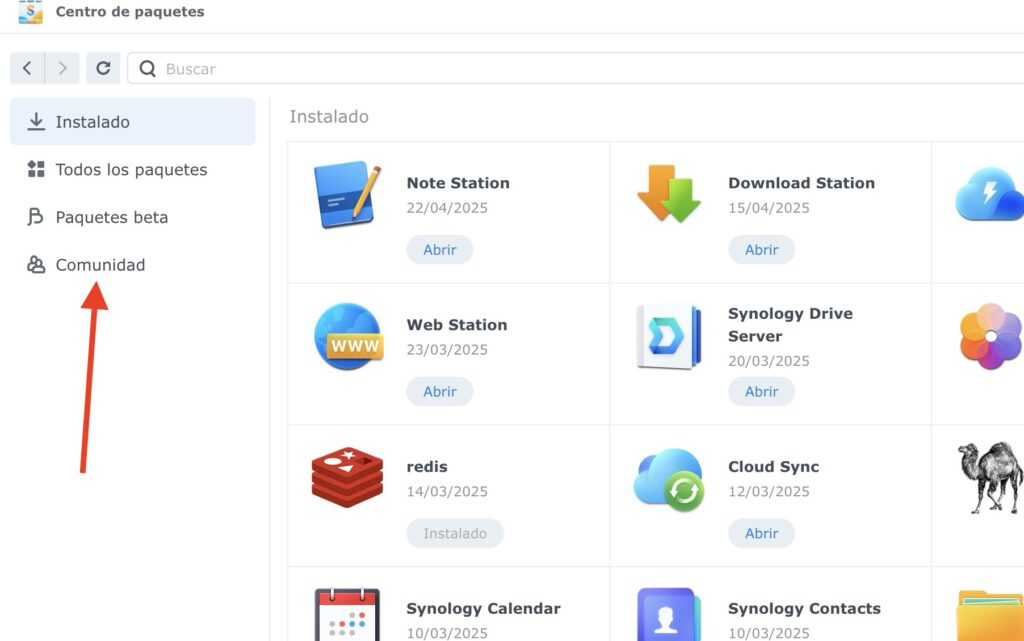
Task: Click the Web Station globe icon
Action: [348, 336]
